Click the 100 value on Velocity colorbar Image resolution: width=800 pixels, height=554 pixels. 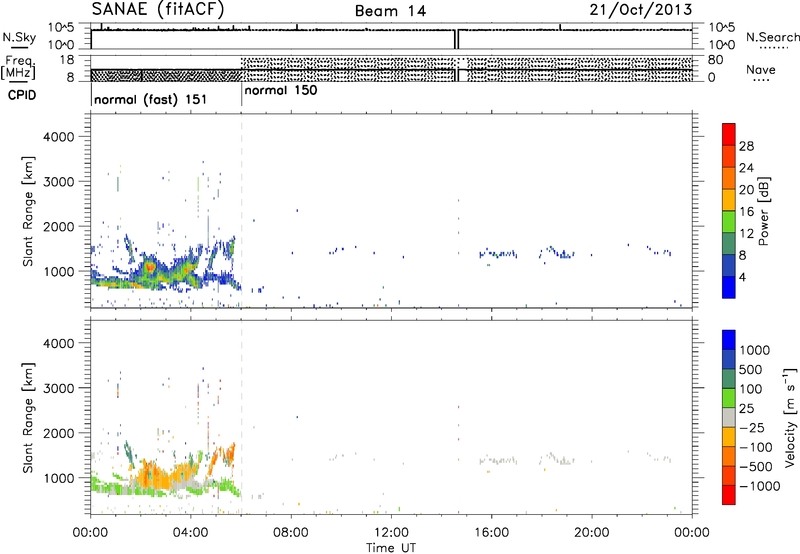point(750,389)
